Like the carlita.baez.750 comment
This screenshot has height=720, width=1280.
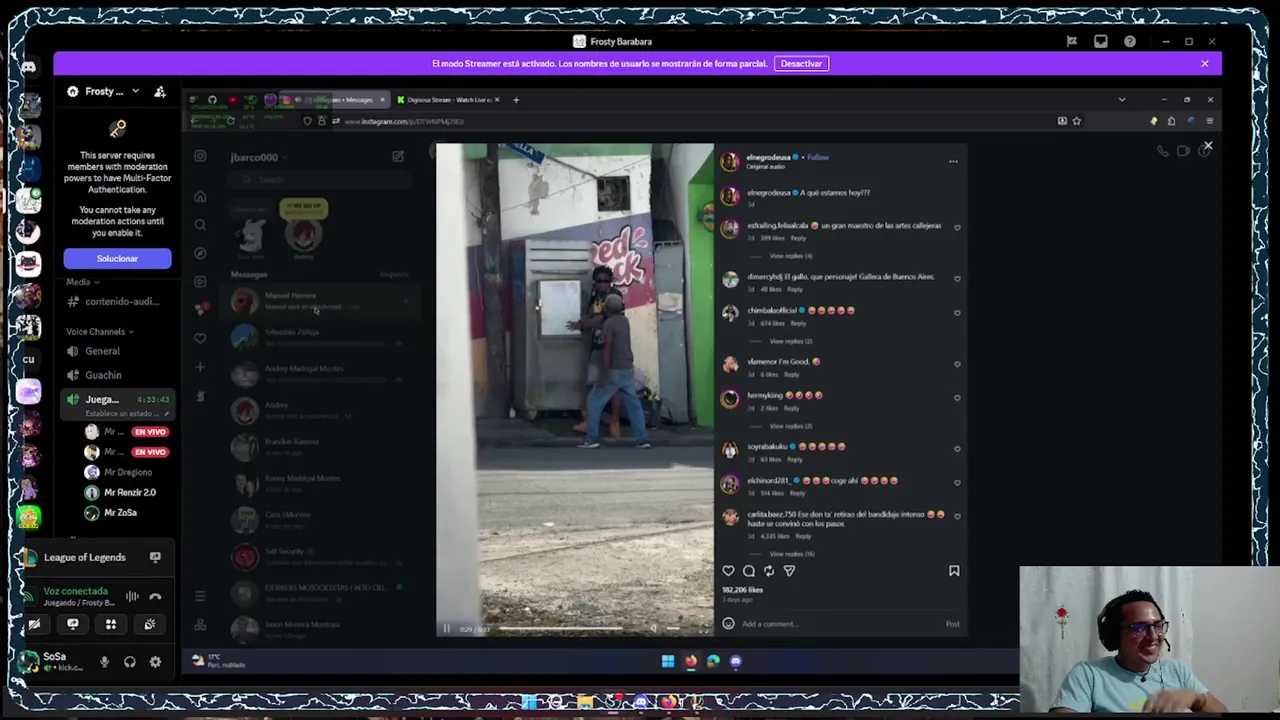[x=957, y=517]
